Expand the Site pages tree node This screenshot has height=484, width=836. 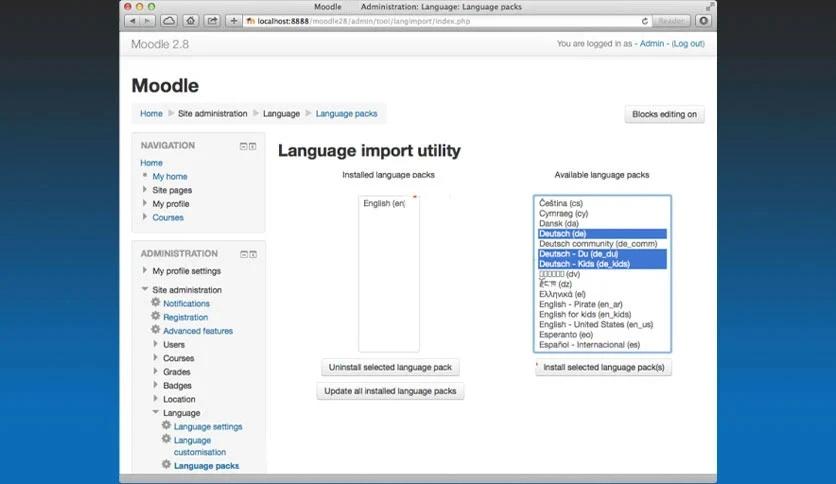(144, 189)
